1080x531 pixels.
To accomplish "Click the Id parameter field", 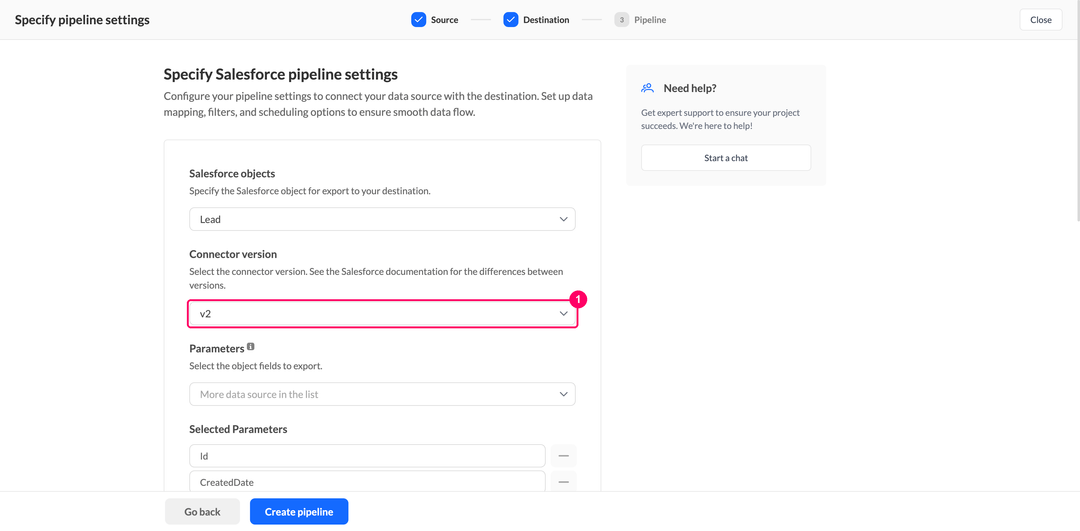I will click(x=368, y=456).
